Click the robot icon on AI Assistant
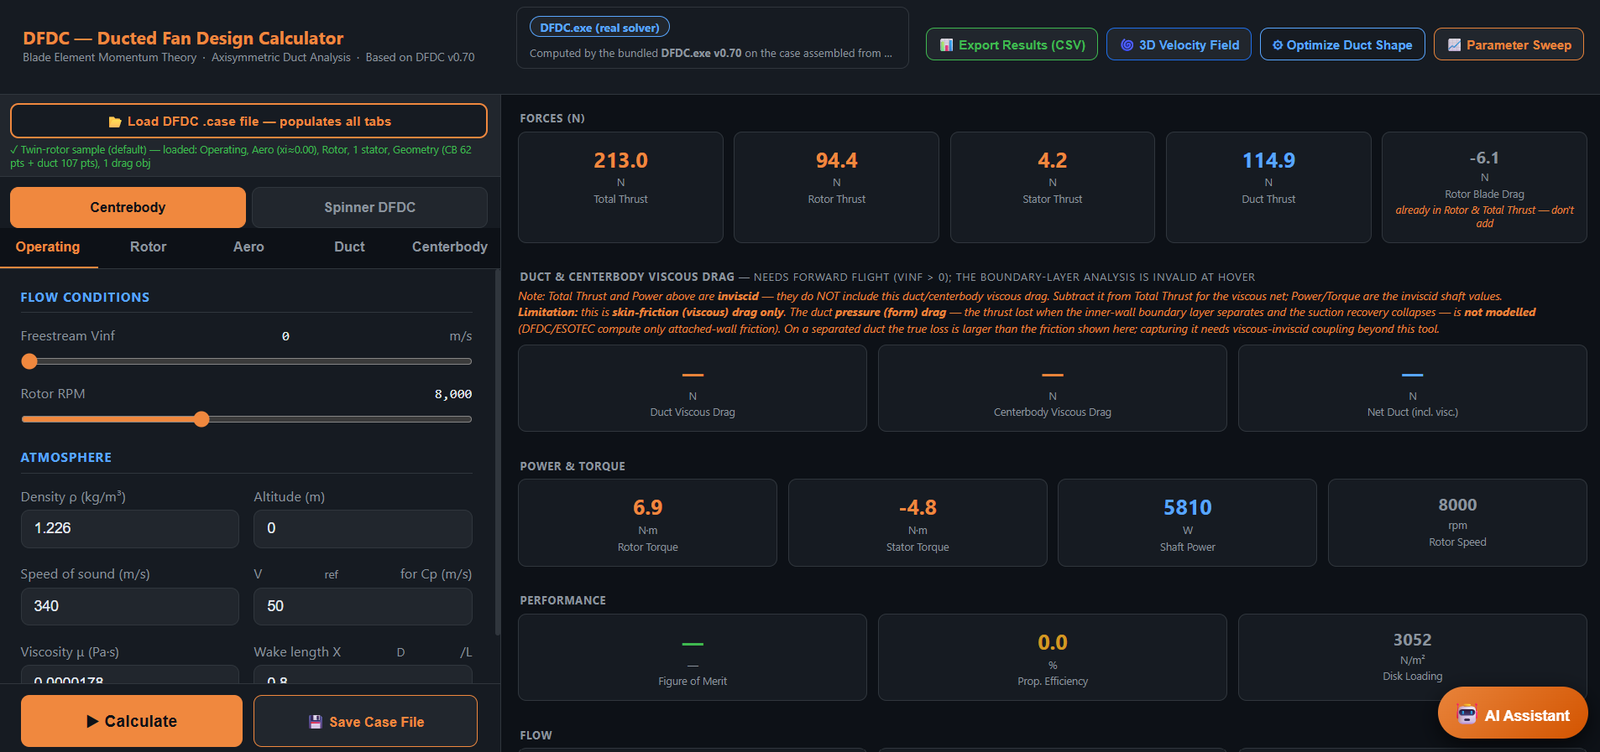Image resolution: width=1600 pixels, height=752 pixels. (x=1467, y=715)
